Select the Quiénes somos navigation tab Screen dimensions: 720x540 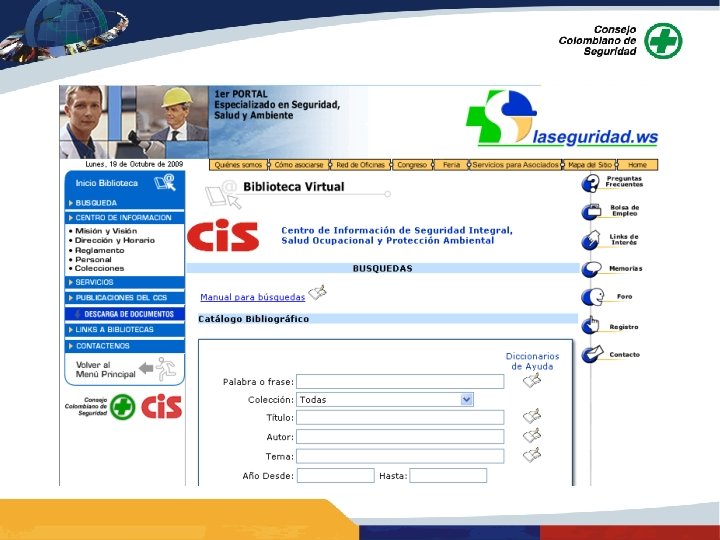click(238, 165)
